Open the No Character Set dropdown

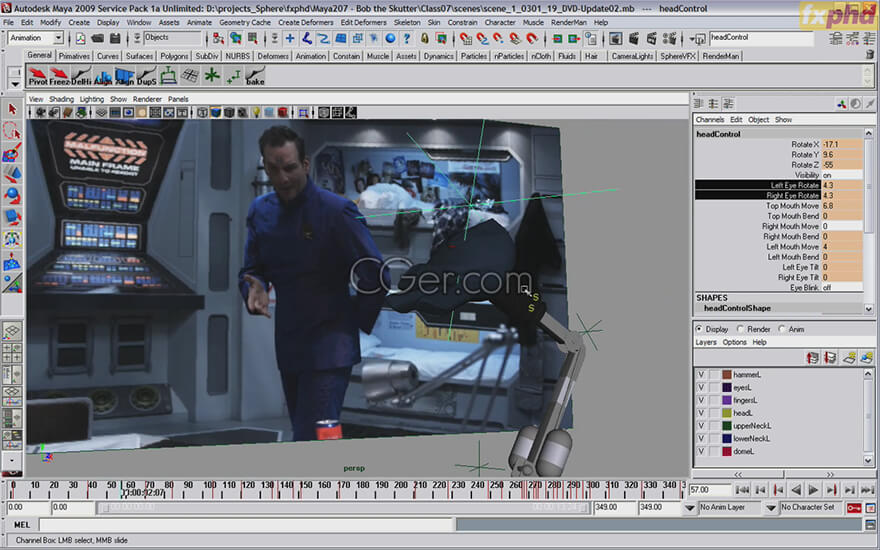[771, 508]
